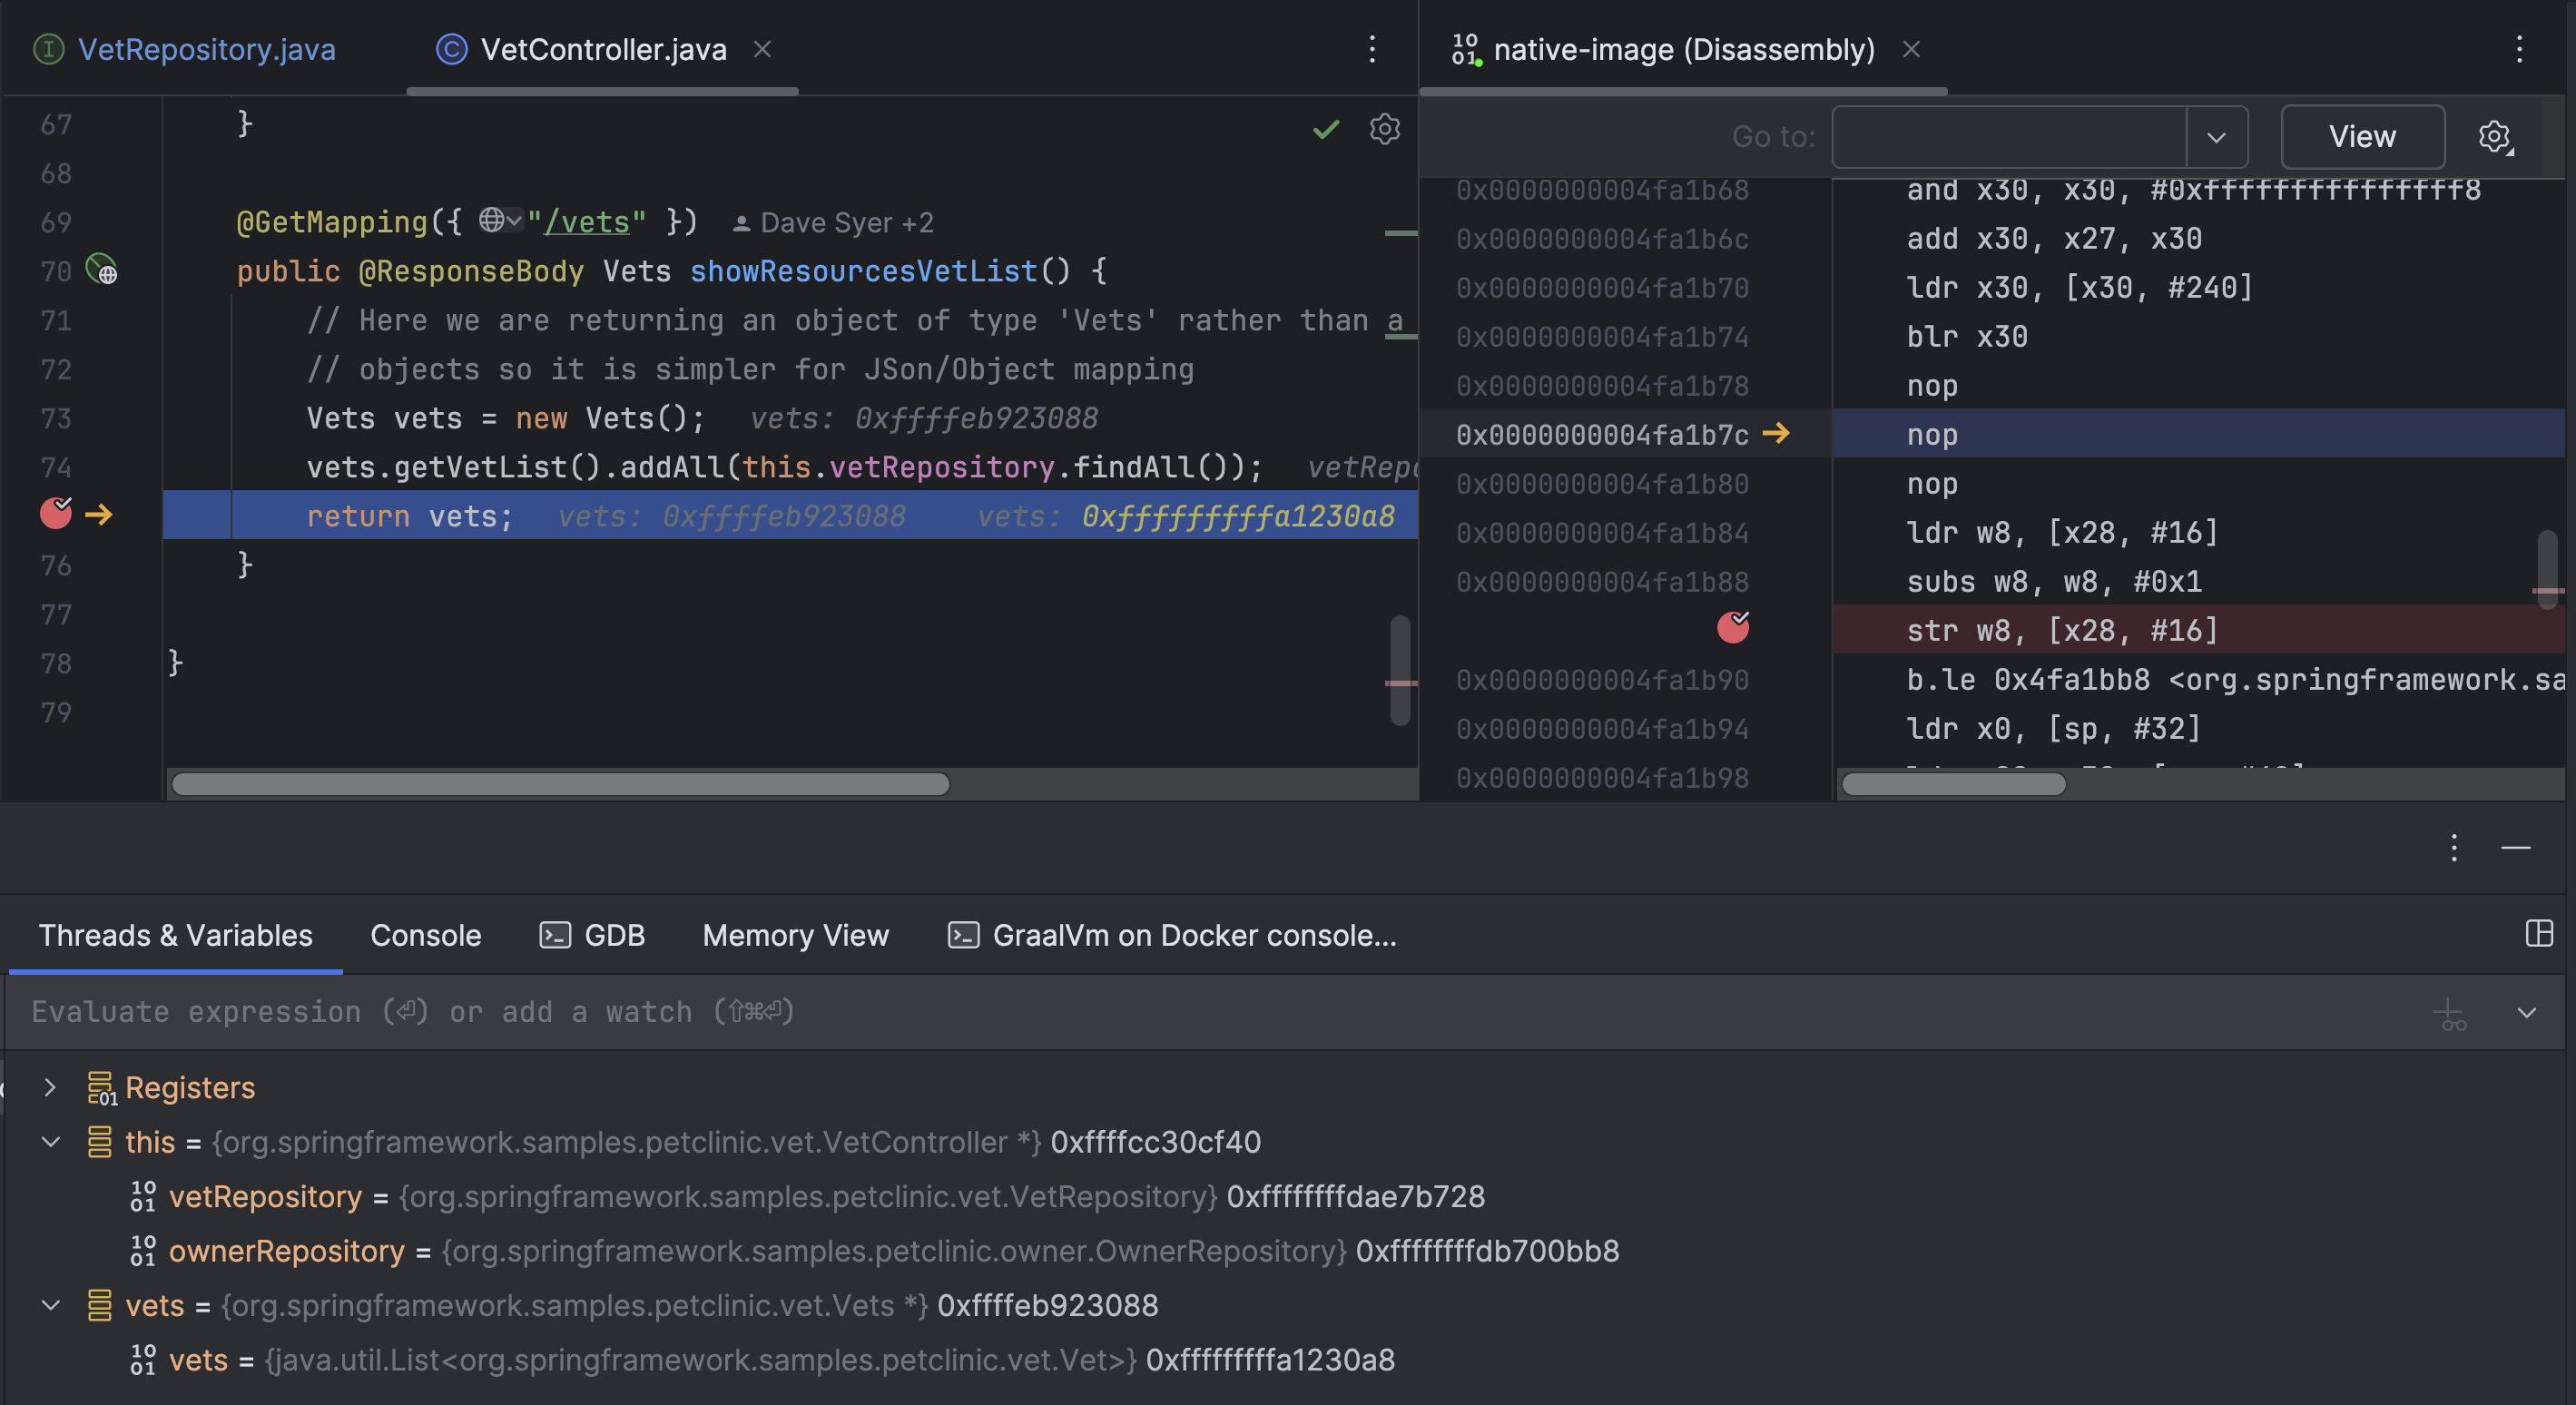2576x1405 pixels.
Task: Collapse the this variable node
Action: click(51, 1143)
